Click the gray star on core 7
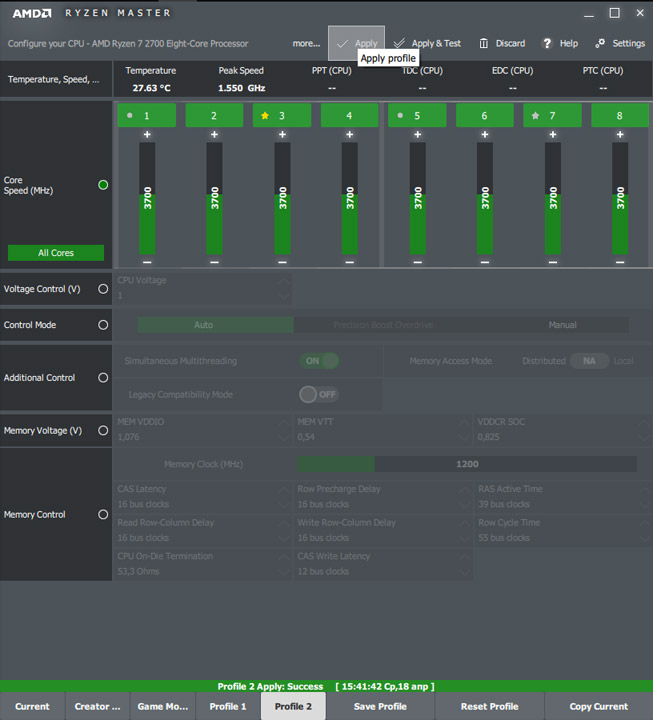The height and width of the screenshot is (720, 653). click(x=535, y=116)
